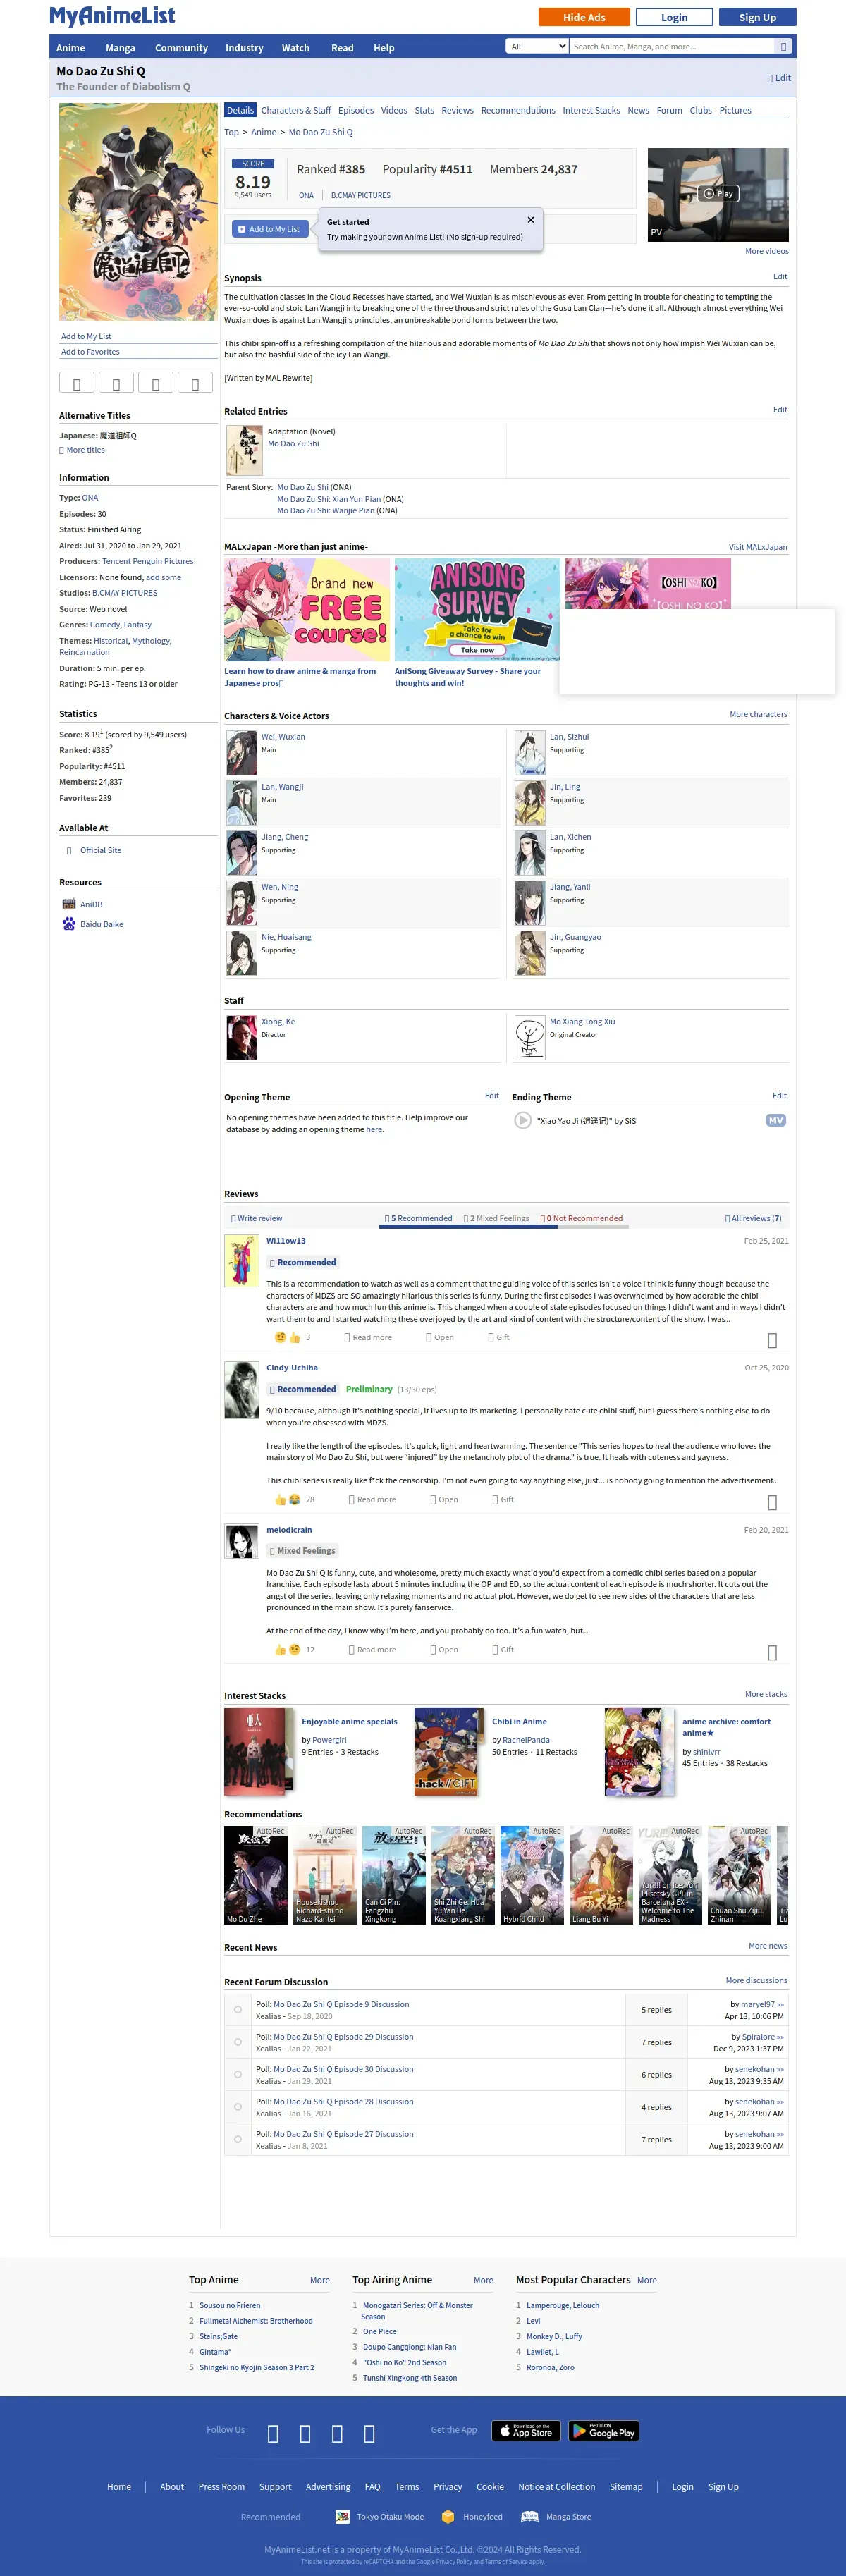Select poll radio for Episode 27 Discussion
The height and width of the screenshot is (2576, 846).
238,2139
